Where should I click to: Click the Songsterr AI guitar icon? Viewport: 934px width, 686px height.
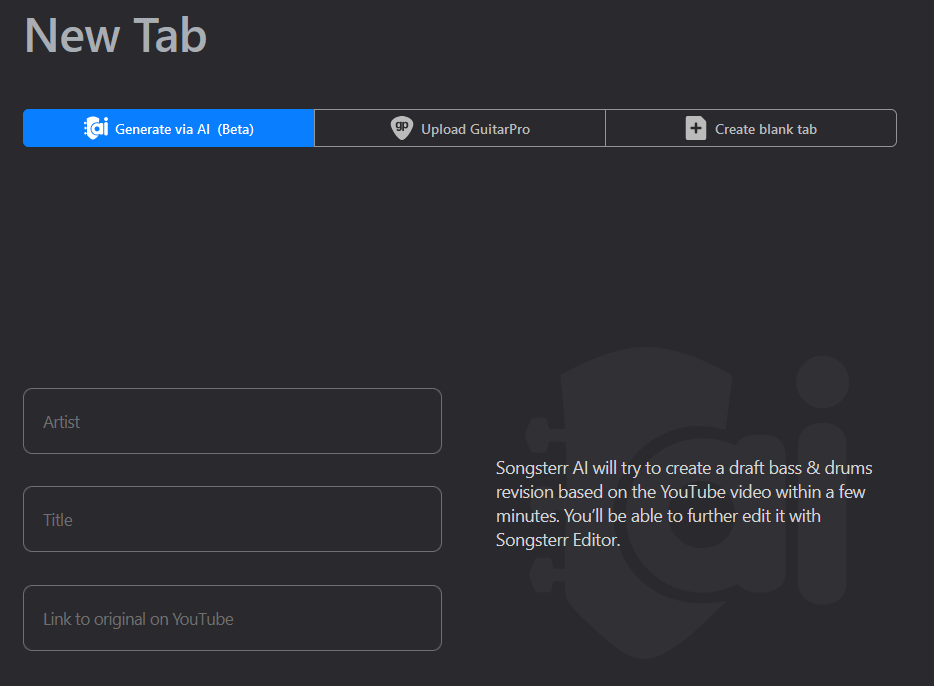96,128
